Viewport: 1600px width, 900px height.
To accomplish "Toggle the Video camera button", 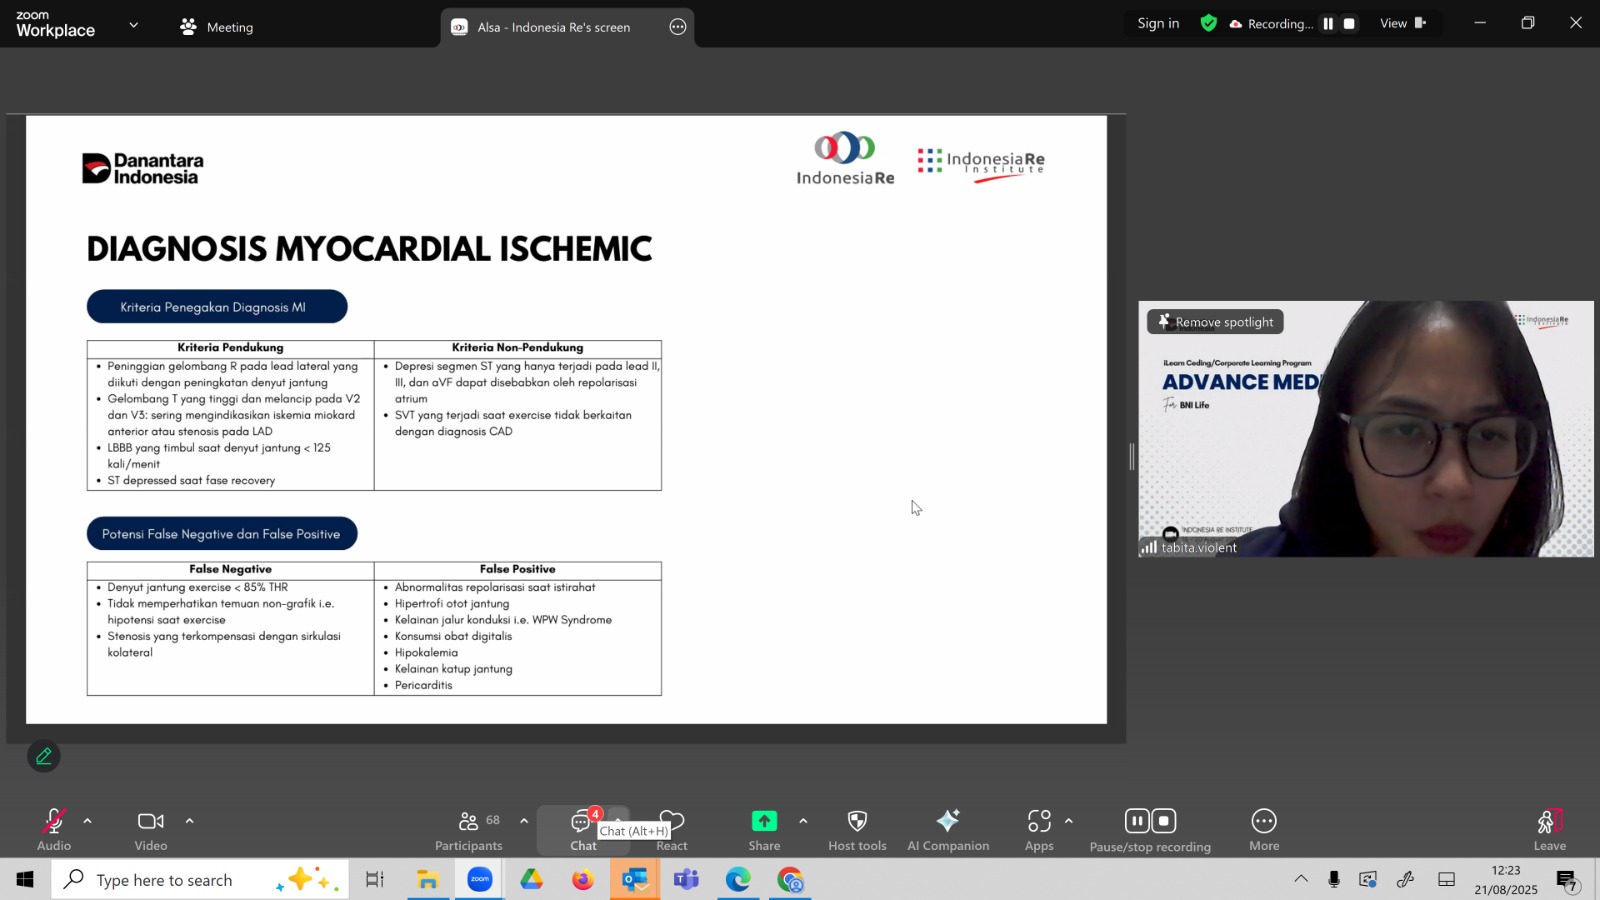I will (151, 823).
